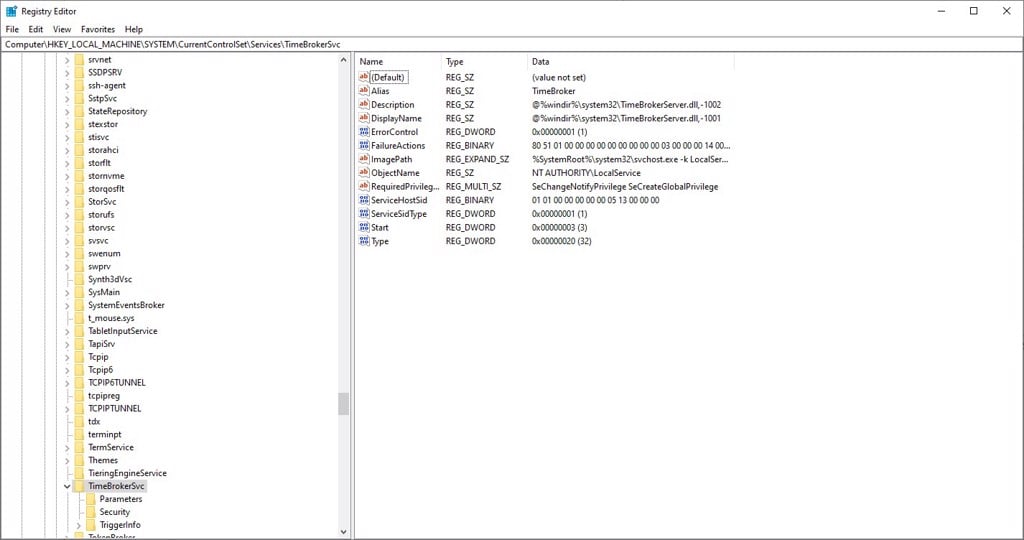Viewport: 1024px width, 540px height.
Task: Click the string icon beside (Default) value
Action: (364, 77)
